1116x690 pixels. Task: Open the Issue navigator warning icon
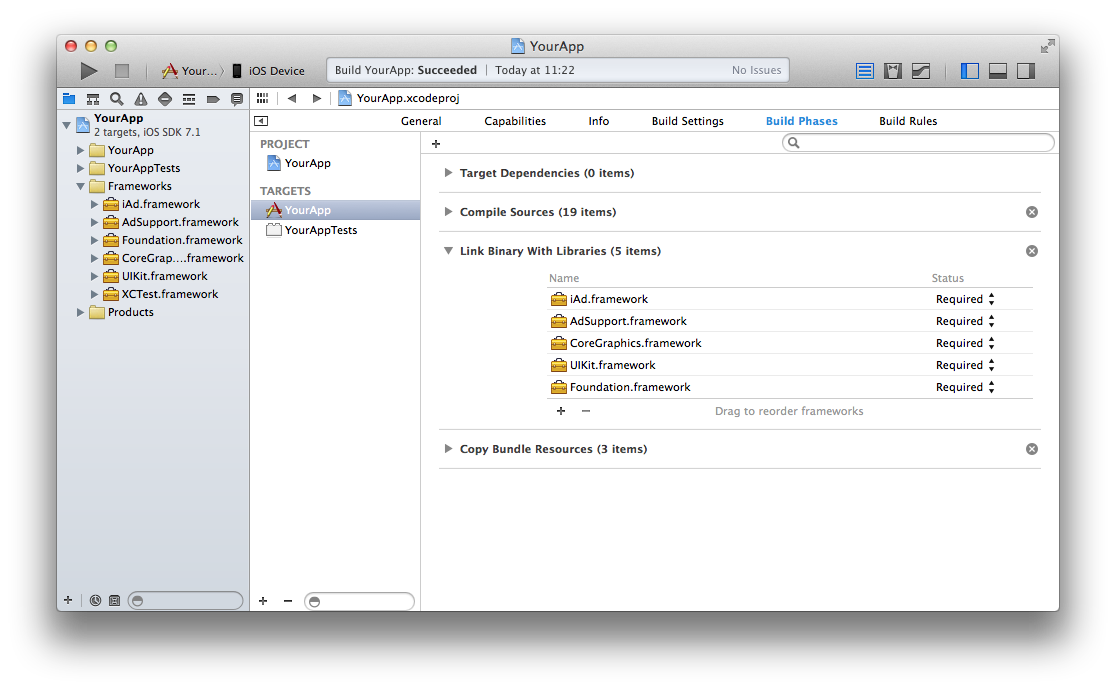point(141,99)
